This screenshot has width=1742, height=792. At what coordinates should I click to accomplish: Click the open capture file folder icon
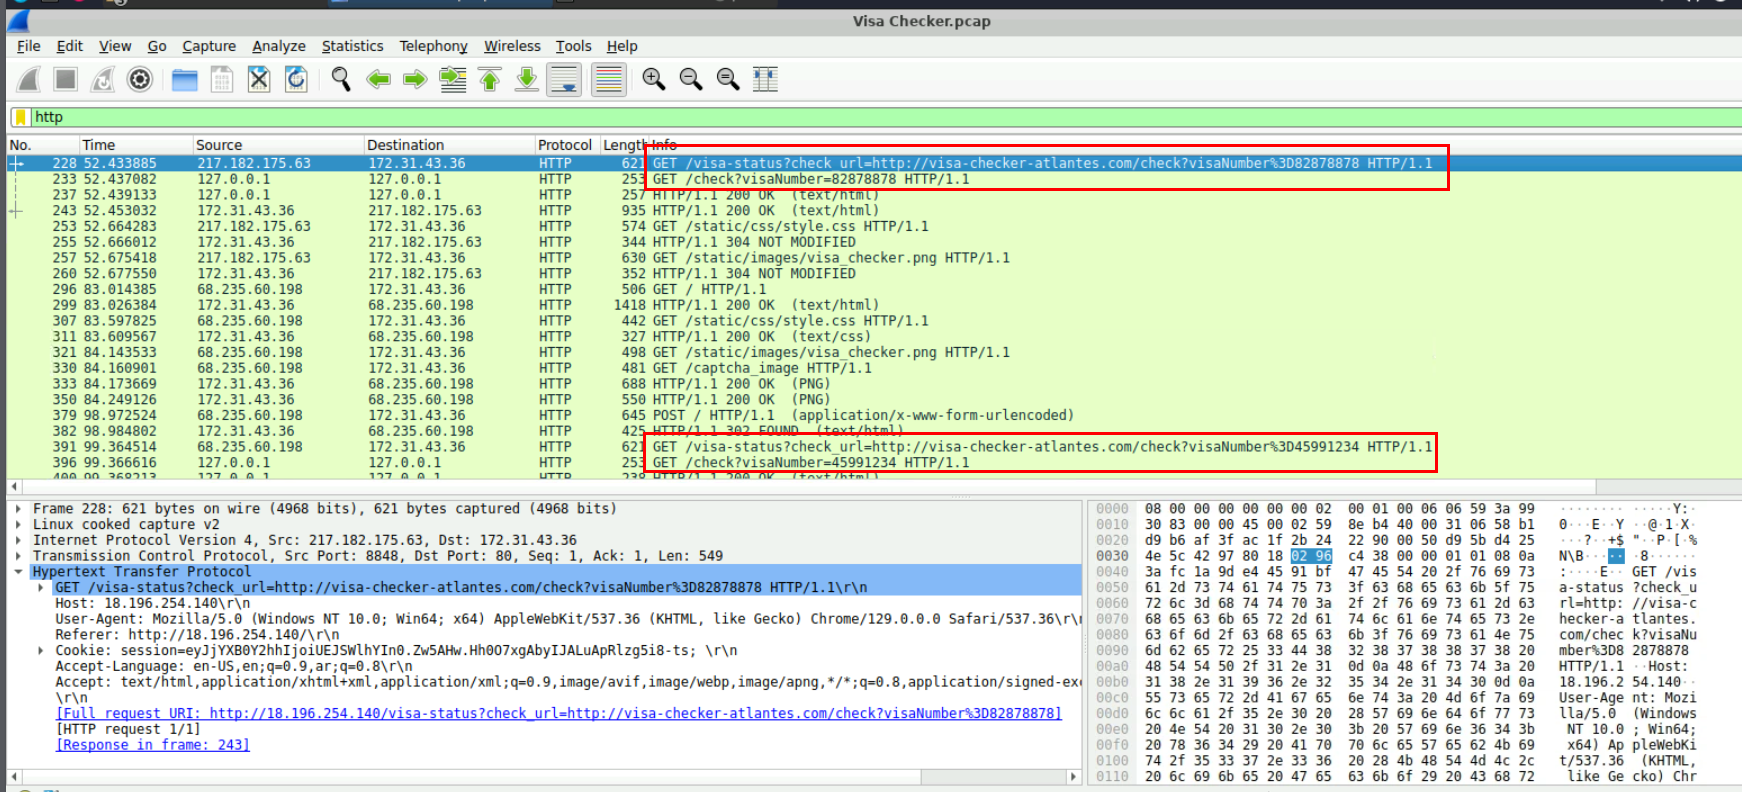click(x=185, y=80)
